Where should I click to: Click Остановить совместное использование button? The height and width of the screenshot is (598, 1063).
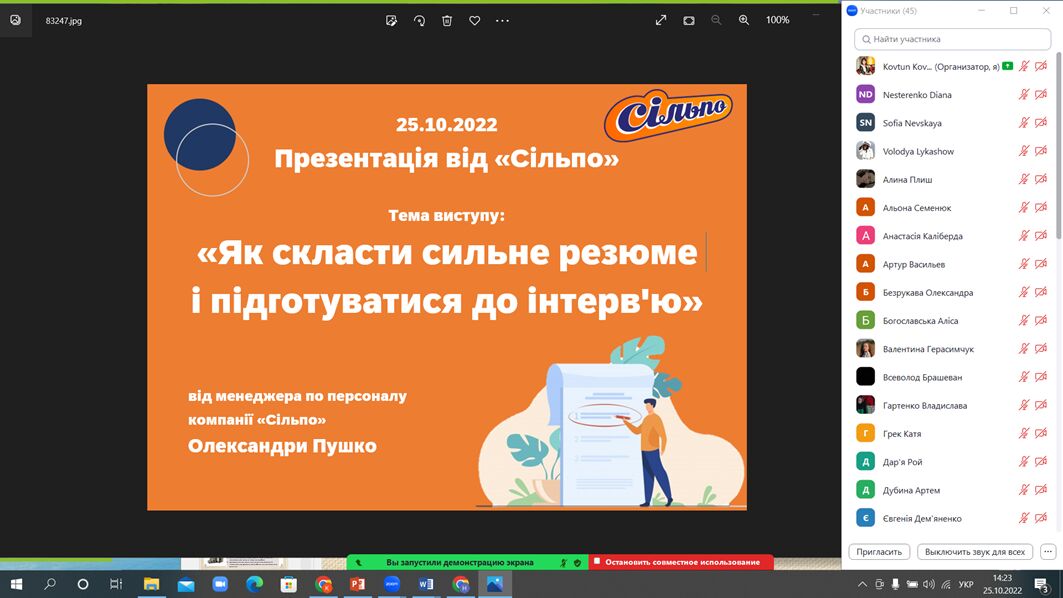pyautogui.click(x=681, y=562)
